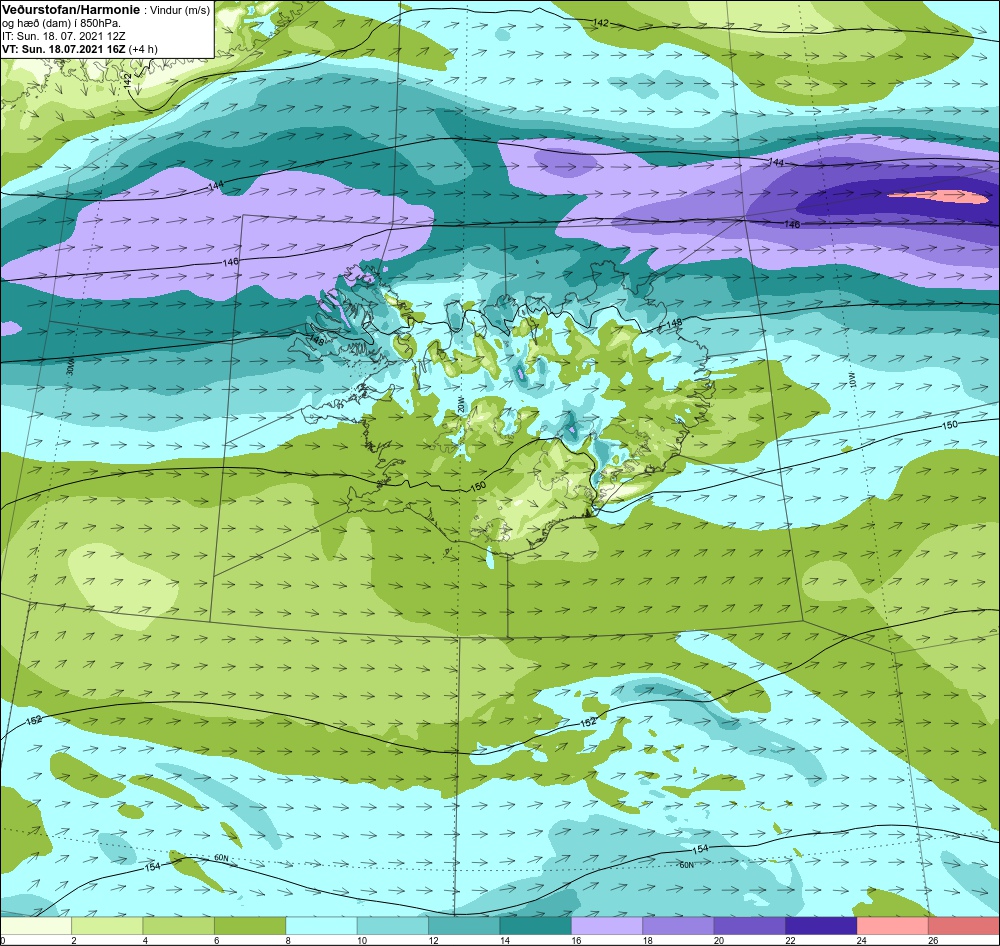Screen dimensions: 1000x946
Task: Select the dark teal 14–16 m/s legend swatch
Action: tap(536, 926)
